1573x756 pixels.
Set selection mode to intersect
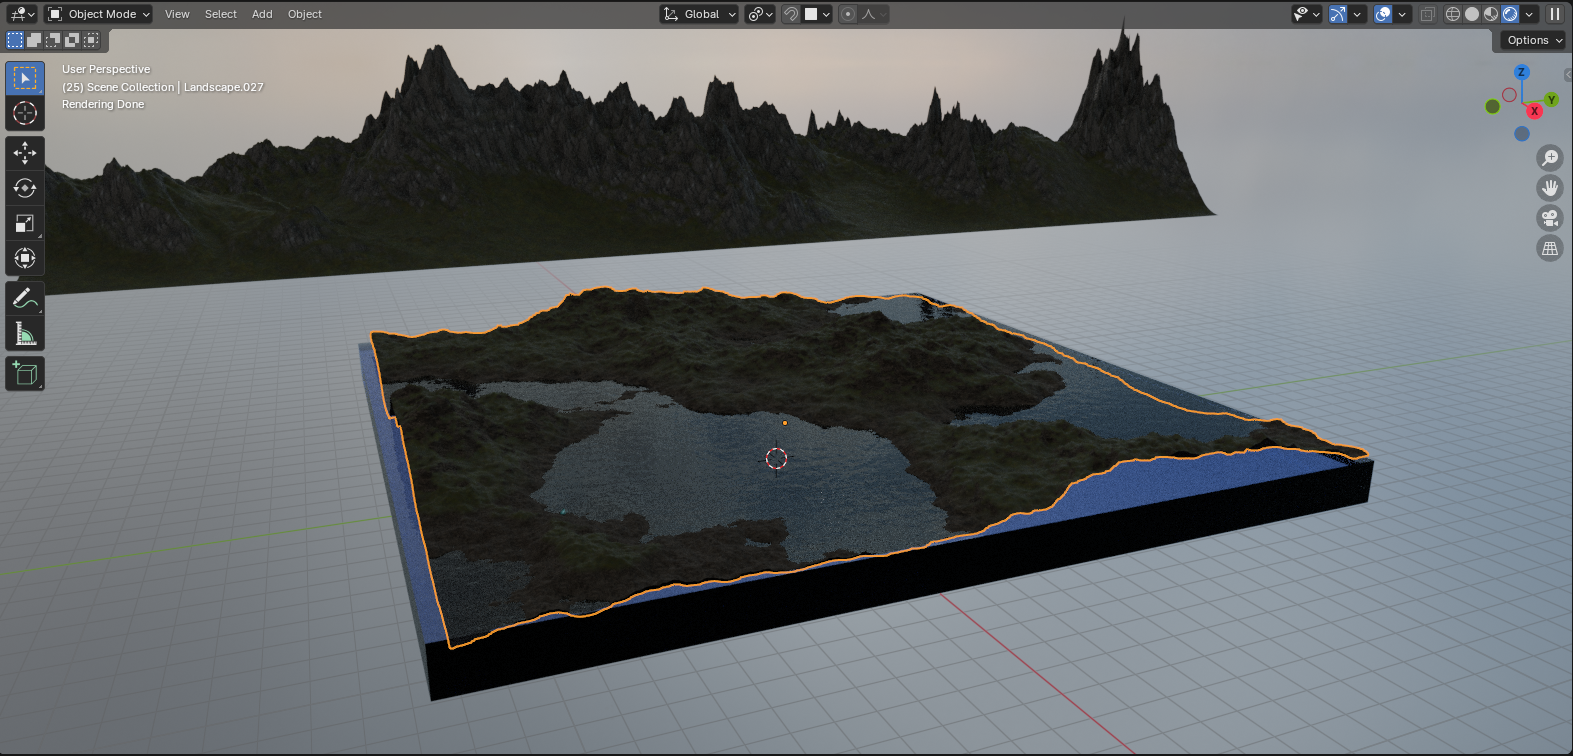pyautogui.click(x=91, y=40)
